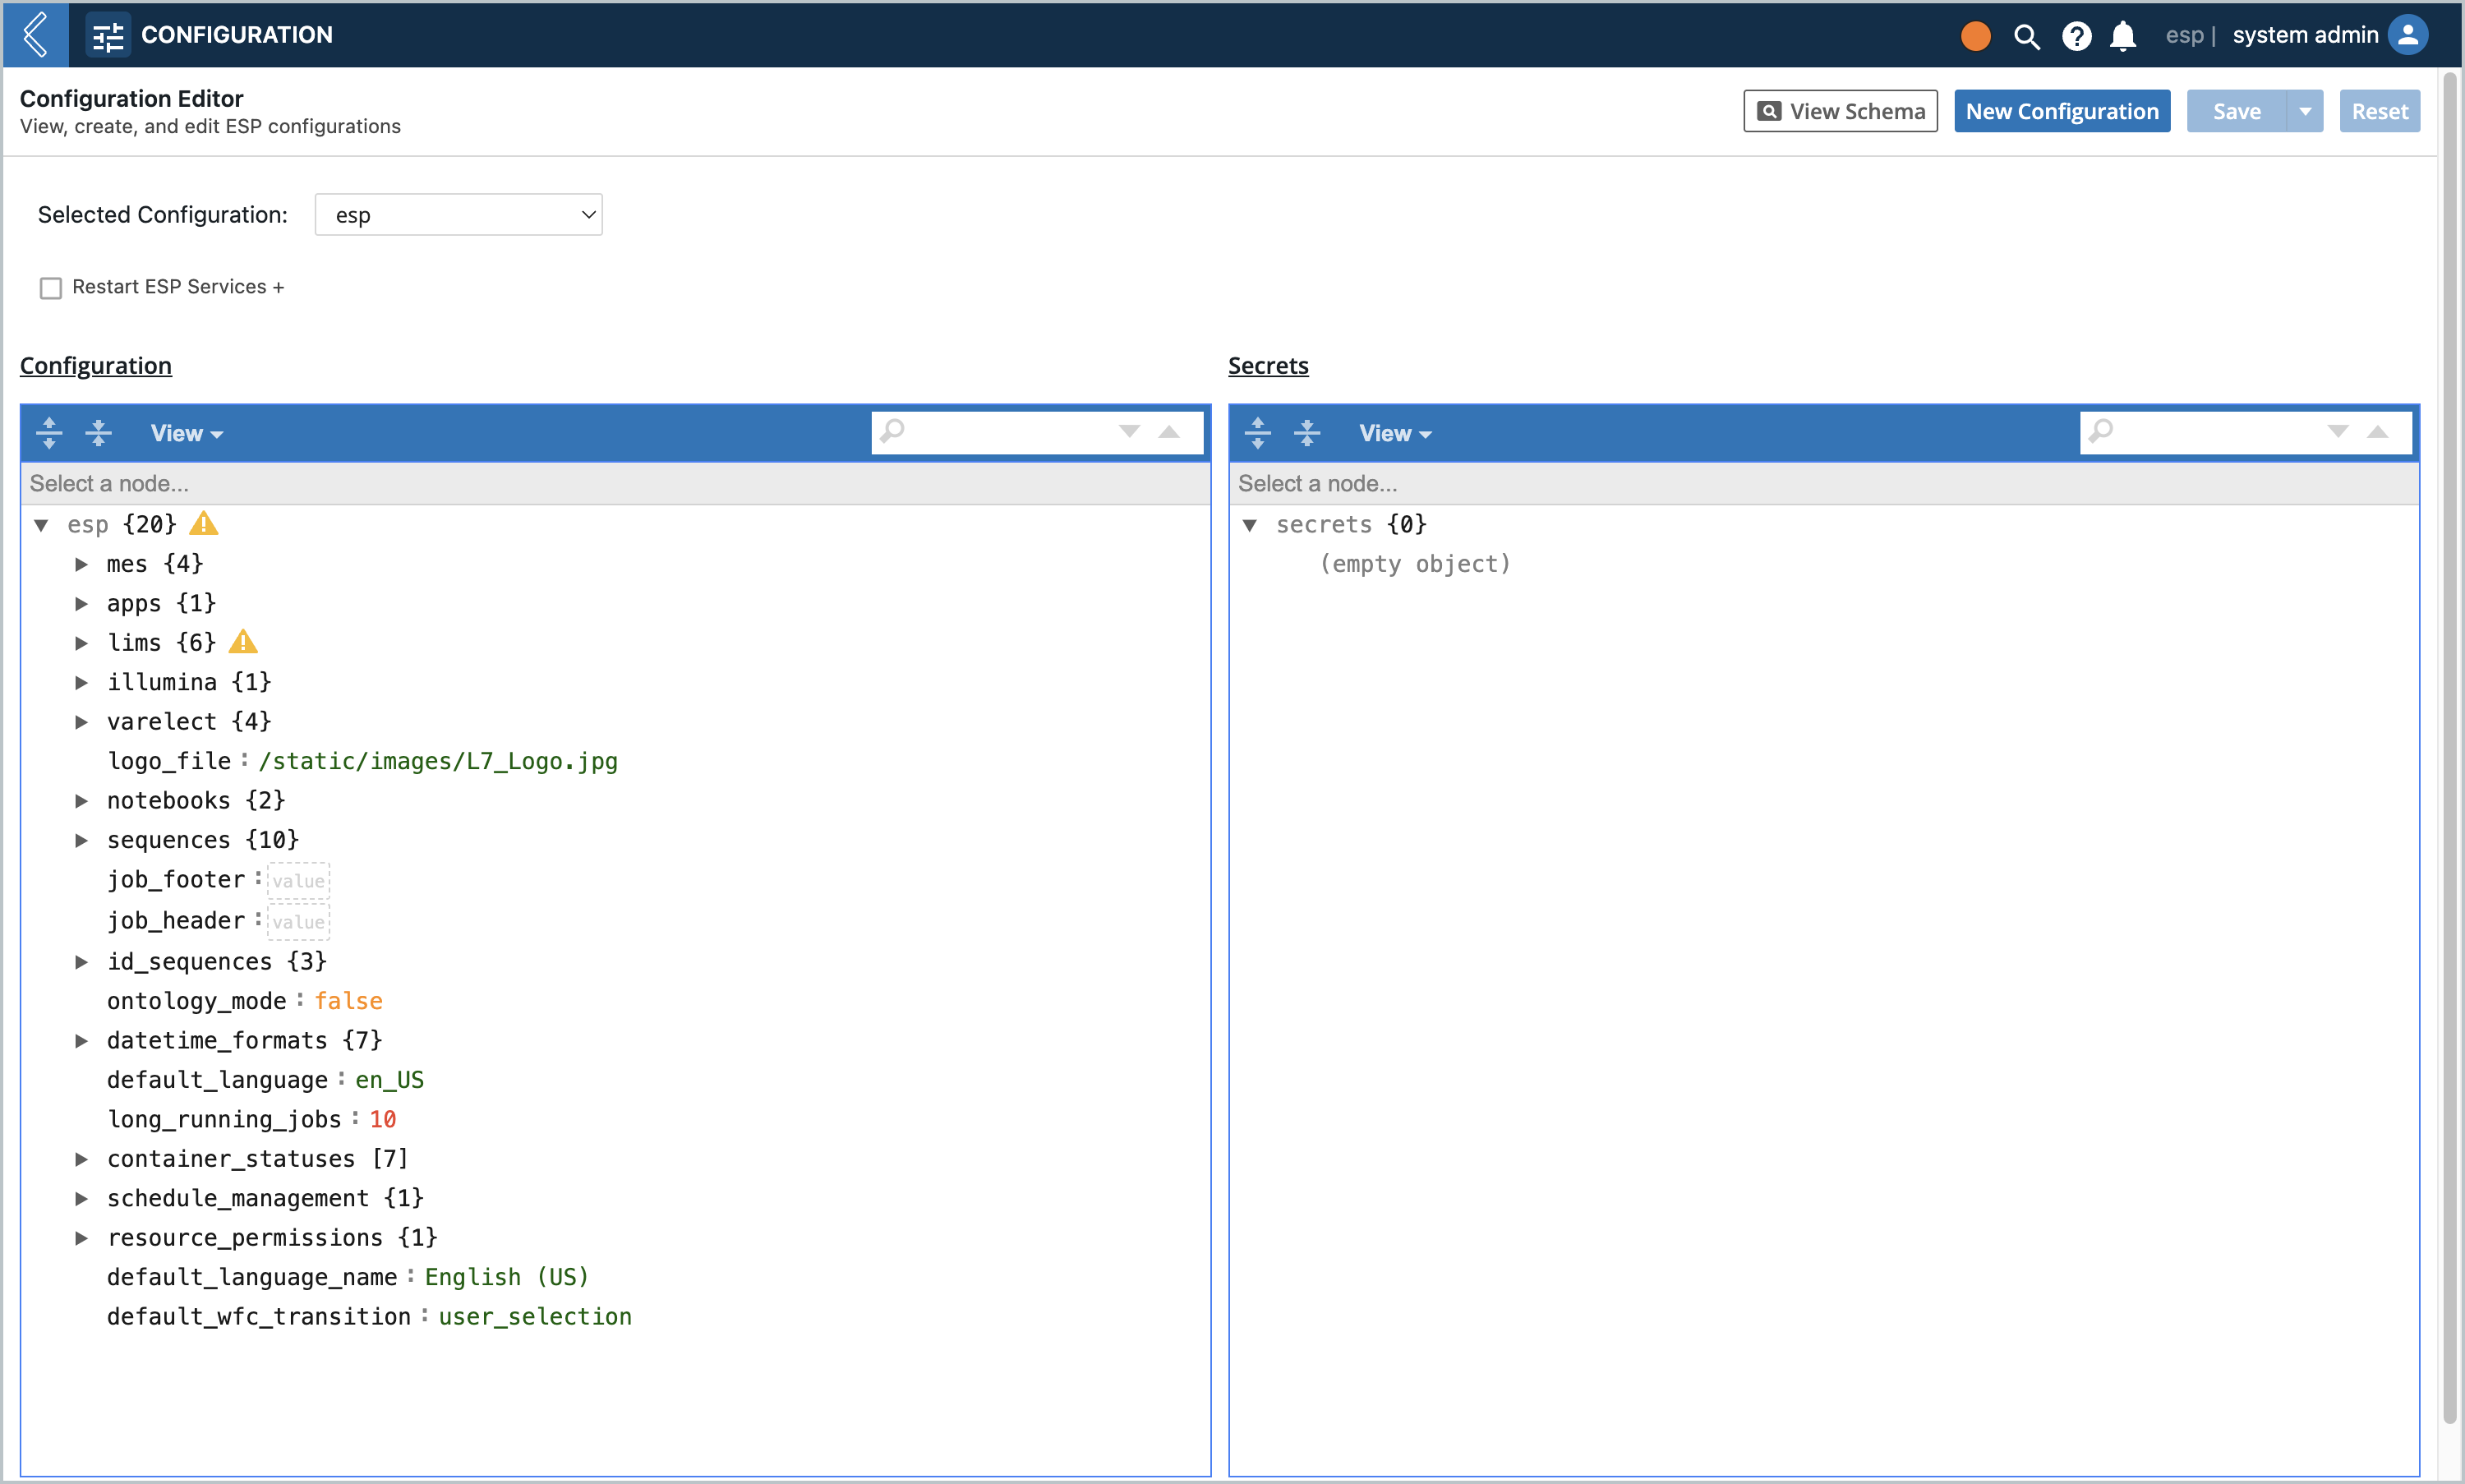
Task: Click the job_footer value input field
Action: pos(299,880)
